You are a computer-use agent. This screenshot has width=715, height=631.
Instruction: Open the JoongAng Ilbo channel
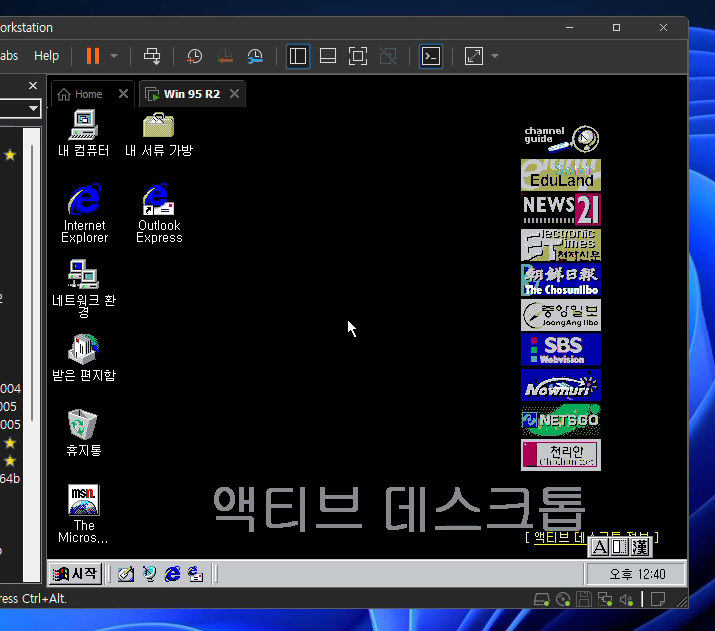coord(561,315)
